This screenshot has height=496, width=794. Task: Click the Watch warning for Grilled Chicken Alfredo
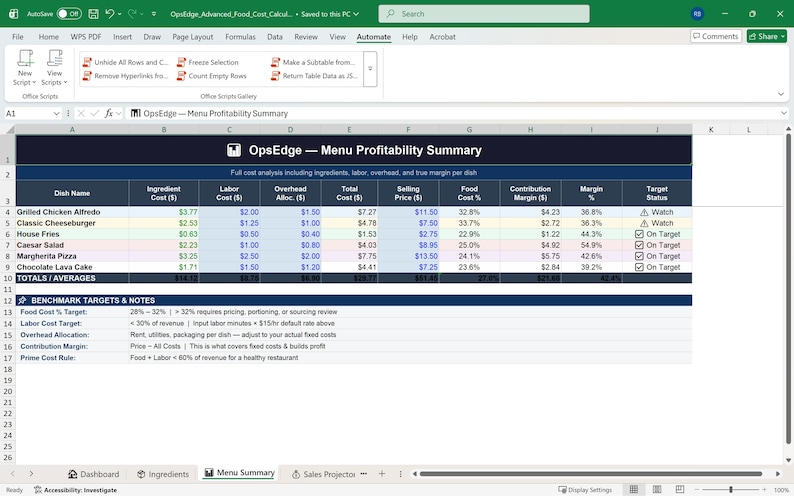[x=657, y=212]
